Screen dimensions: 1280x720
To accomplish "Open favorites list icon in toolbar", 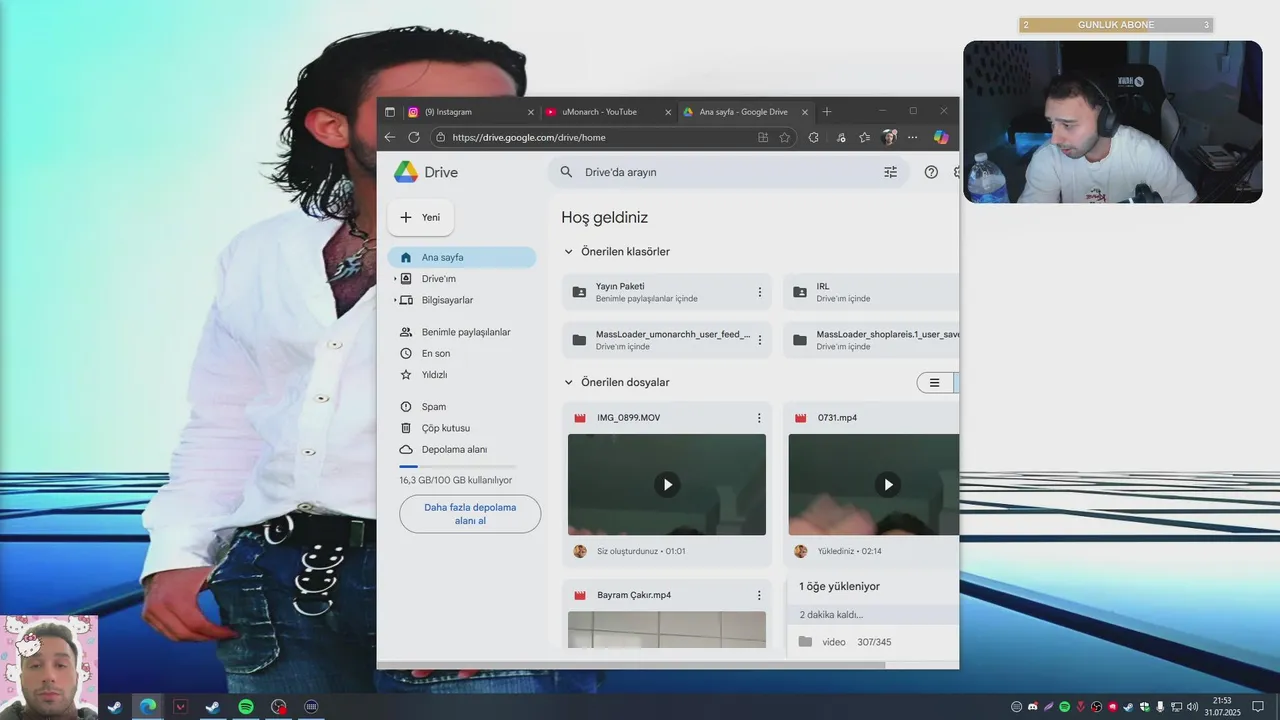I will (x=864, y=137).
